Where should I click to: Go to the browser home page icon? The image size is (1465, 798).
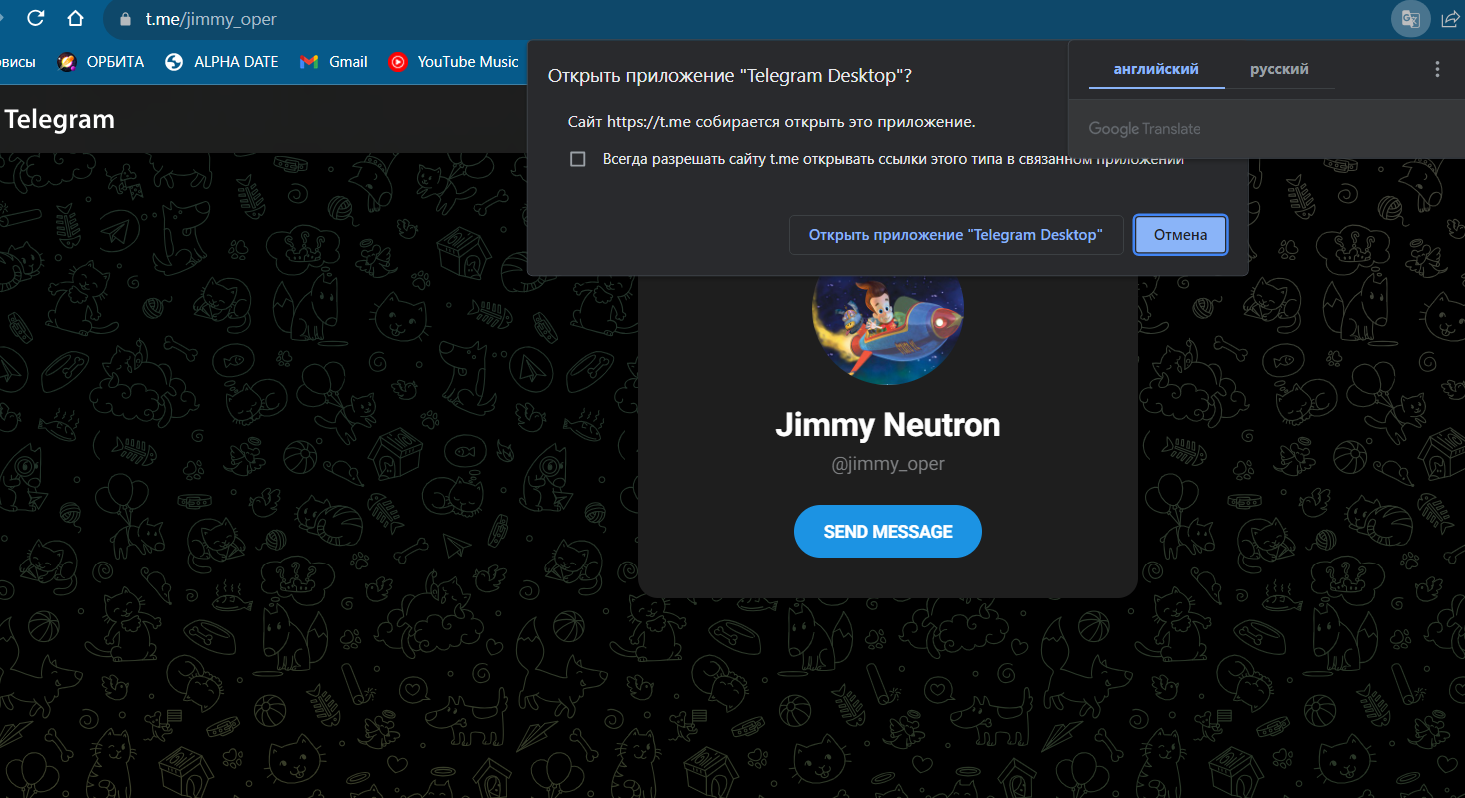75,18
